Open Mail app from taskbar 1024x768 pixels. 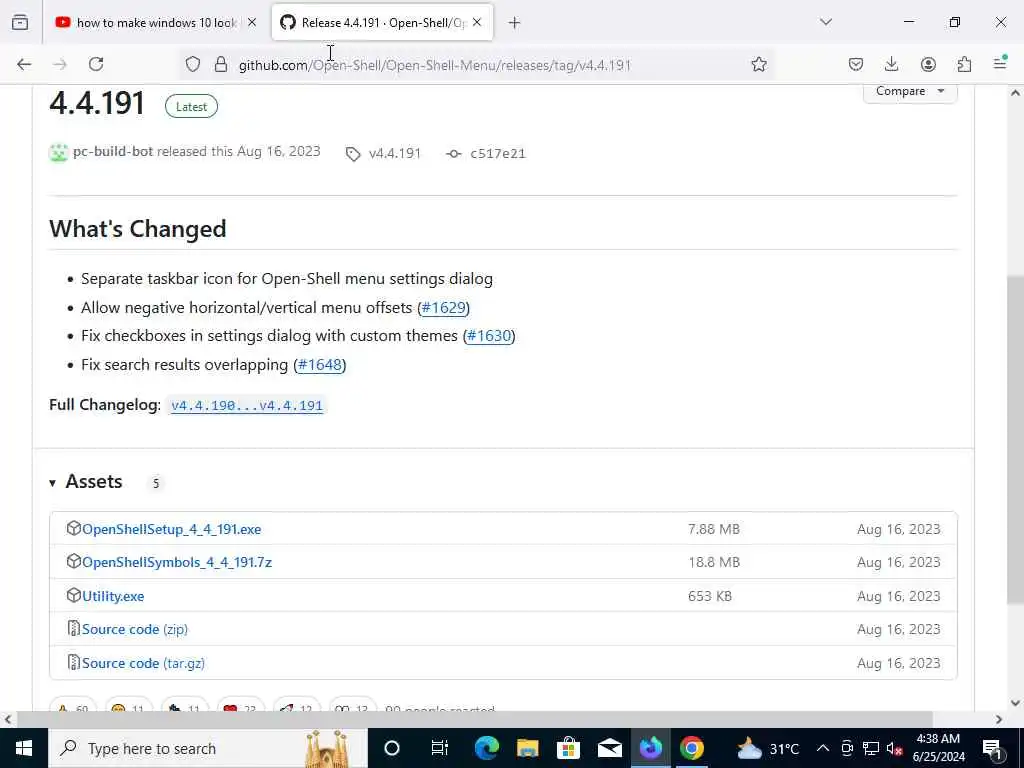pos(610,748)
